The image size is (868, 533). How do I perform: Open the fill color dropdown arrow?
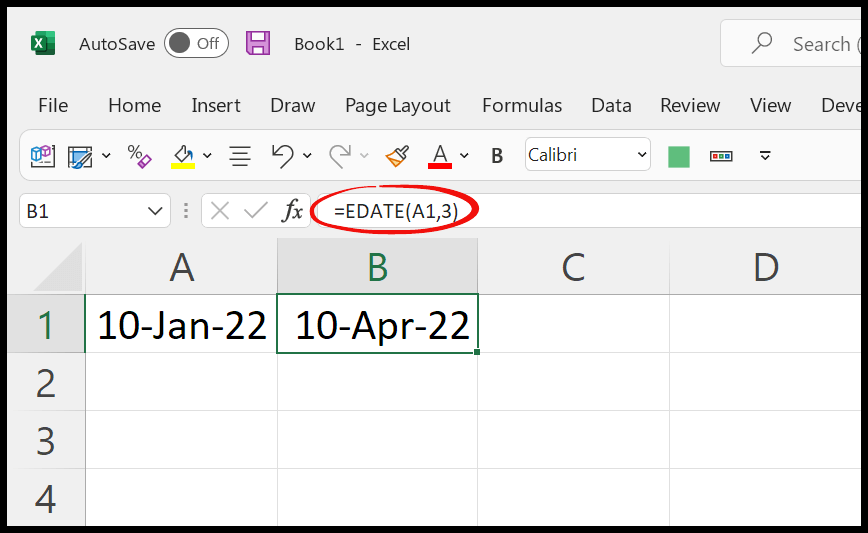point(208,156)
